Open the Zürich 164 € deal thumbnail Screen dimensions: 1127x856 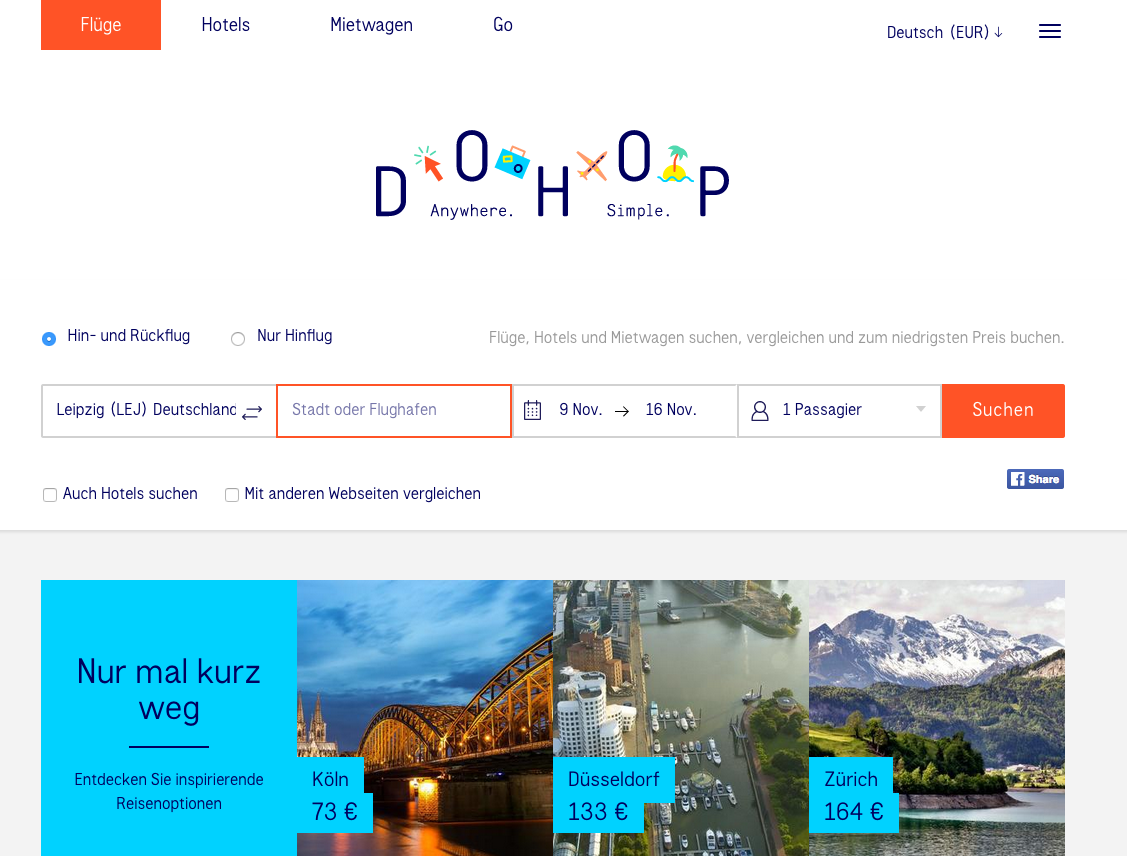tap(937, 718)
